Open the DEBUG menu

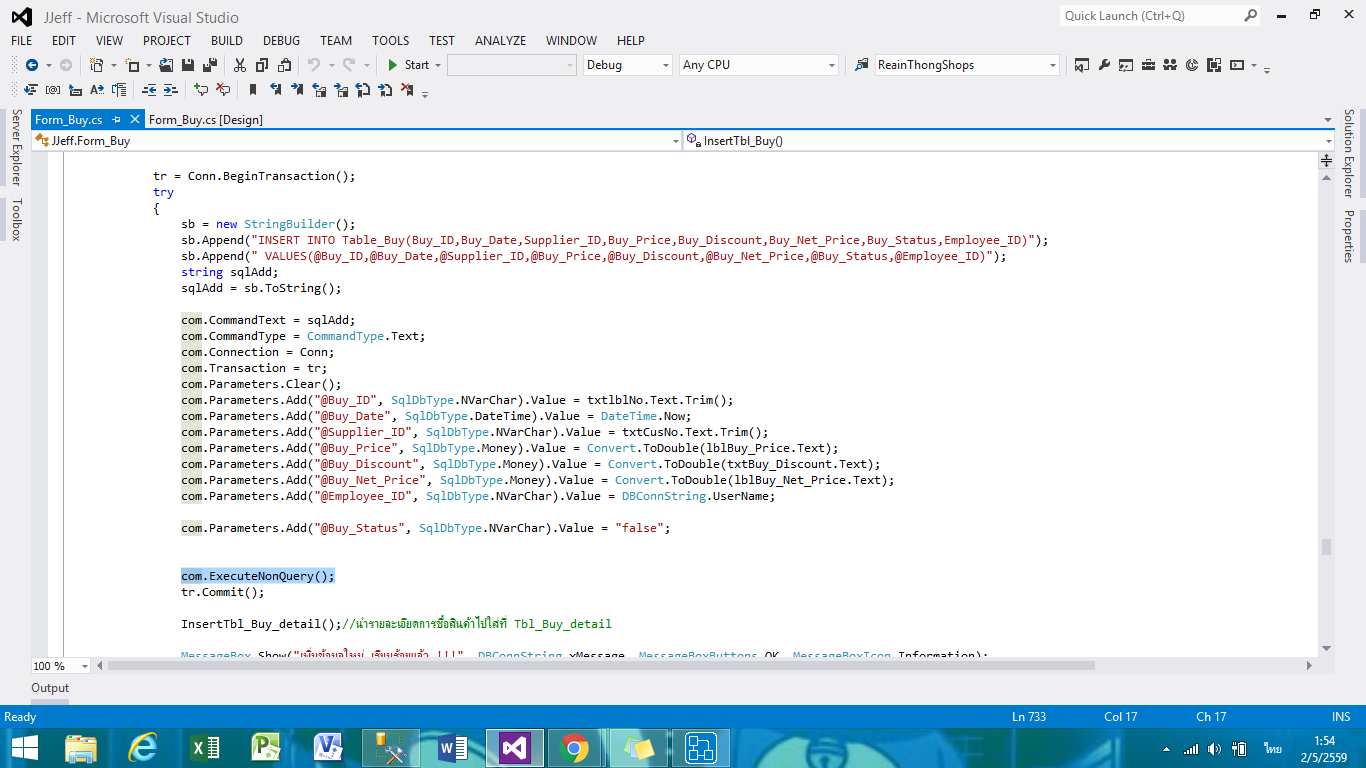point(281,41)
